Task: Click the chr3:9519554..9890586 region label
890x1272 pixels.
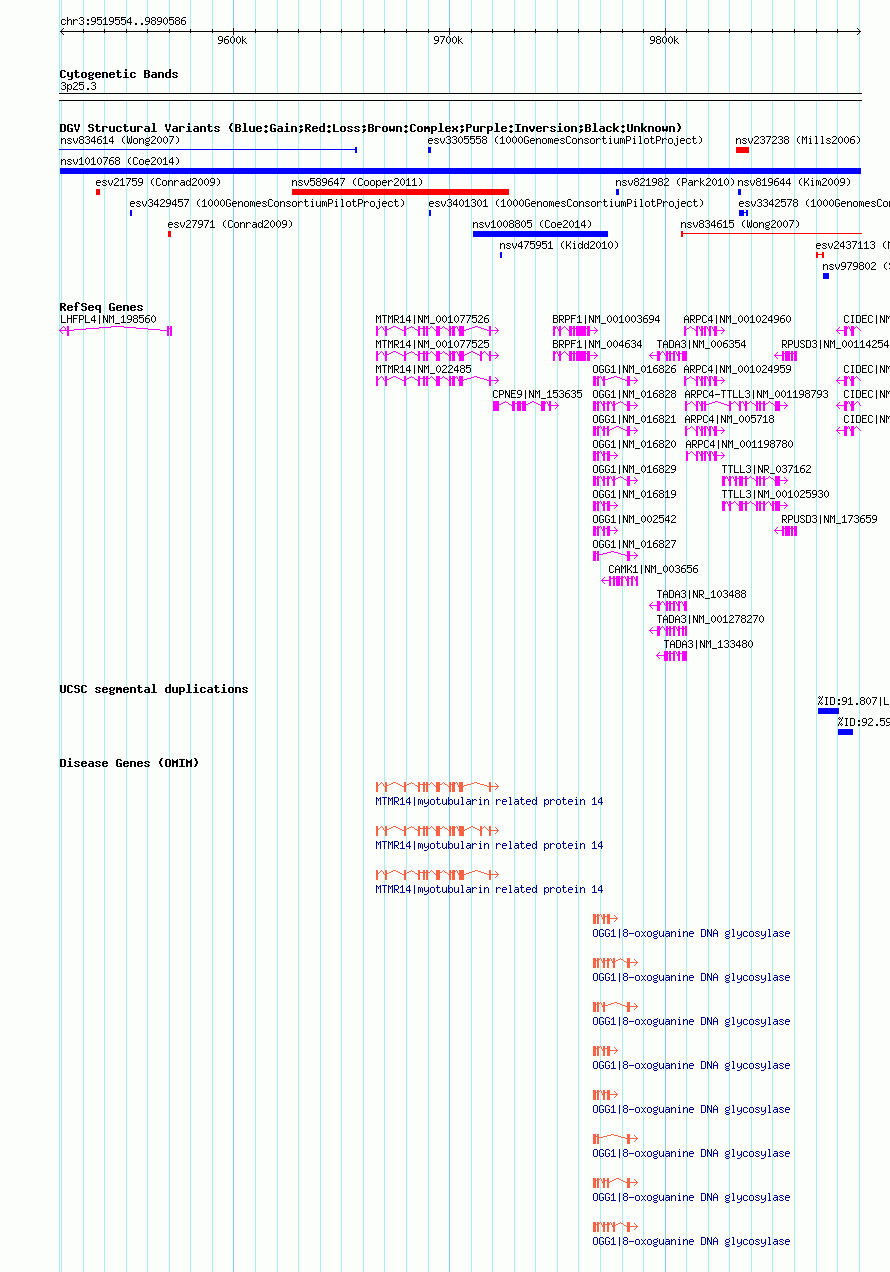Action: [123, 21]
